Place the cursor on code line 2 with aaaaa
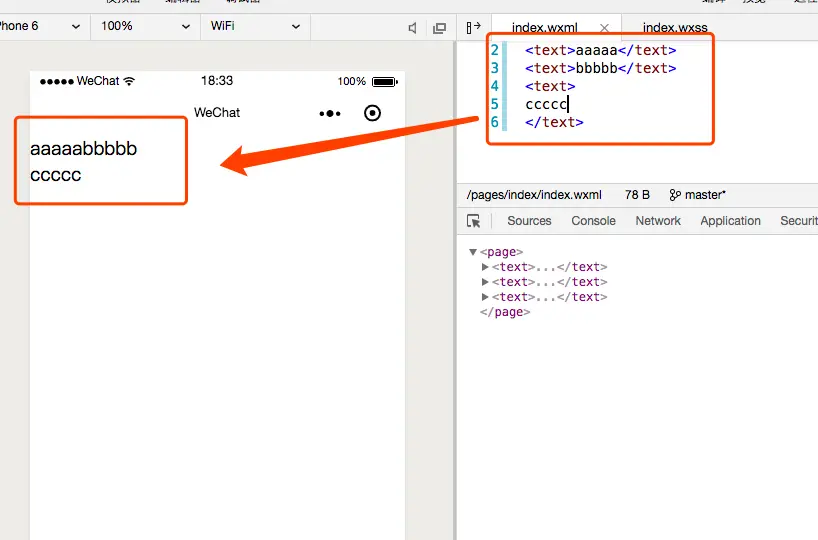818x540 pixels. (600, 50)
